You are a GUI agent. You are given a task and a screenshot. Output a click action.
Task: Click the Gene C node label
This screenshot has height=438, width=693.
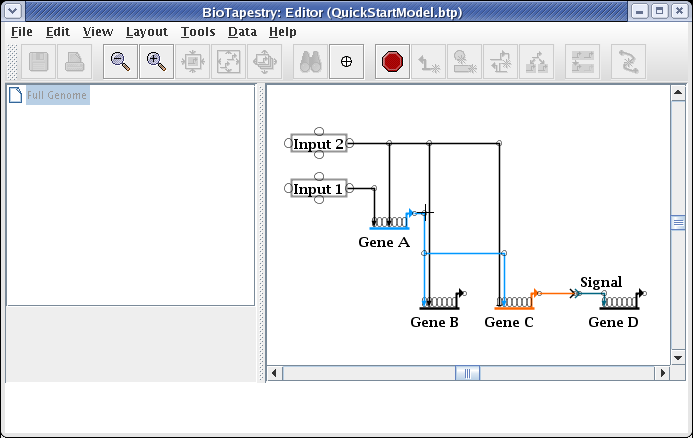(x=508, y=322)
